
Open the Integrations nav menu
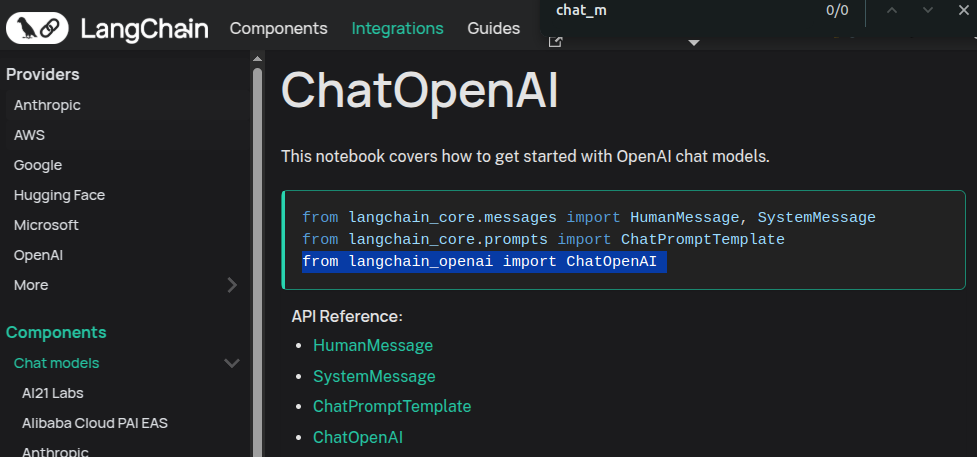[x=398, y=29]
